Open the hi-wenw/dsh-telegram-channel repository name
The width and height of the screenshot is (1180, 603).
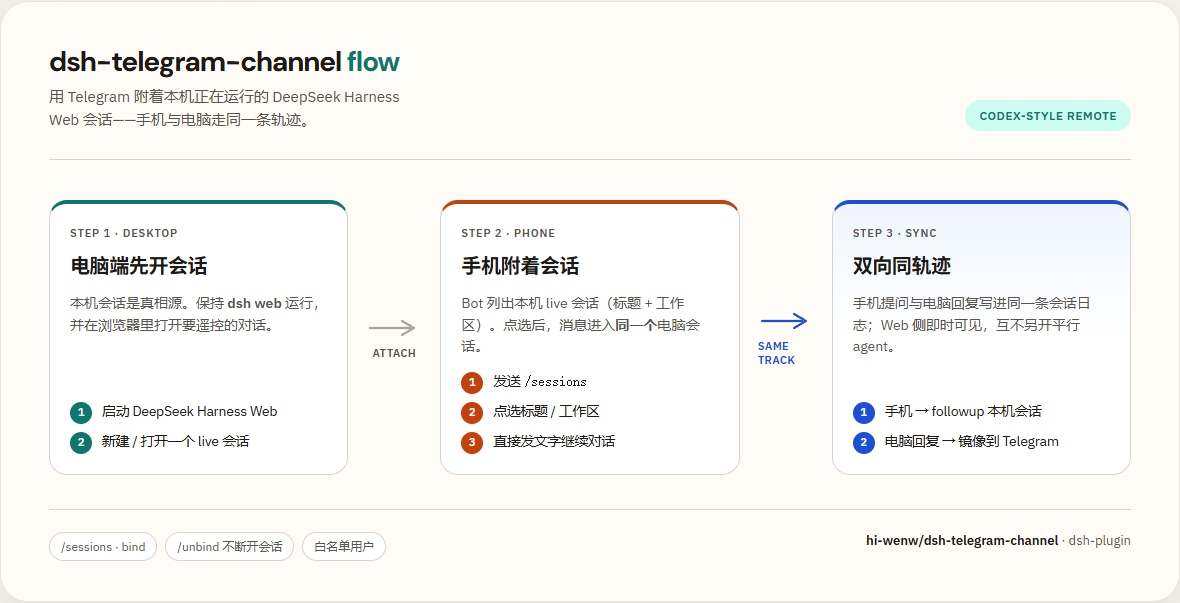[x=962, y=541]
